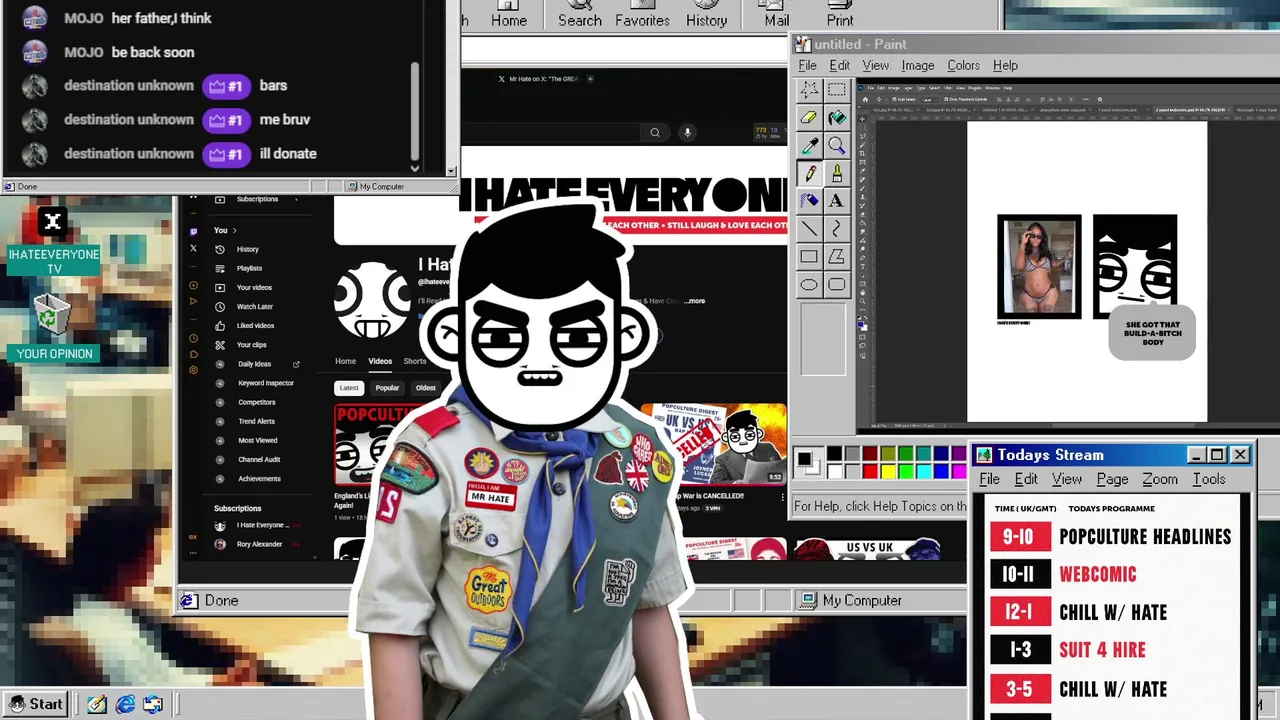Image resolution: width=1280 pixels, height=720 pixels.
Task: Select the Free-Form Select tool in Paint
Action: tap(809, 90)
